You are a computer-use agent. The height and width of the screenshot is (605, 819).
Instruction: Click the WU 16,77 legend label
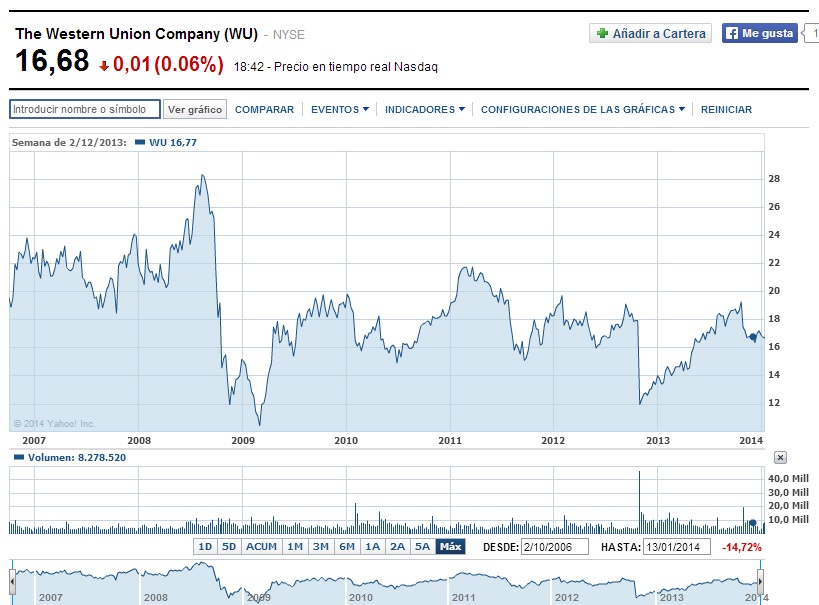[x=173, y=143]
